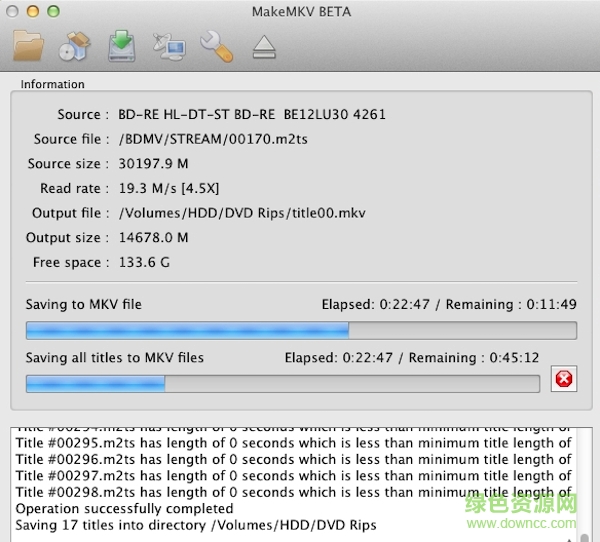Click the log panel's vertical scrollbar
Viewport: 600px width, 542px height.
[583, 480]
